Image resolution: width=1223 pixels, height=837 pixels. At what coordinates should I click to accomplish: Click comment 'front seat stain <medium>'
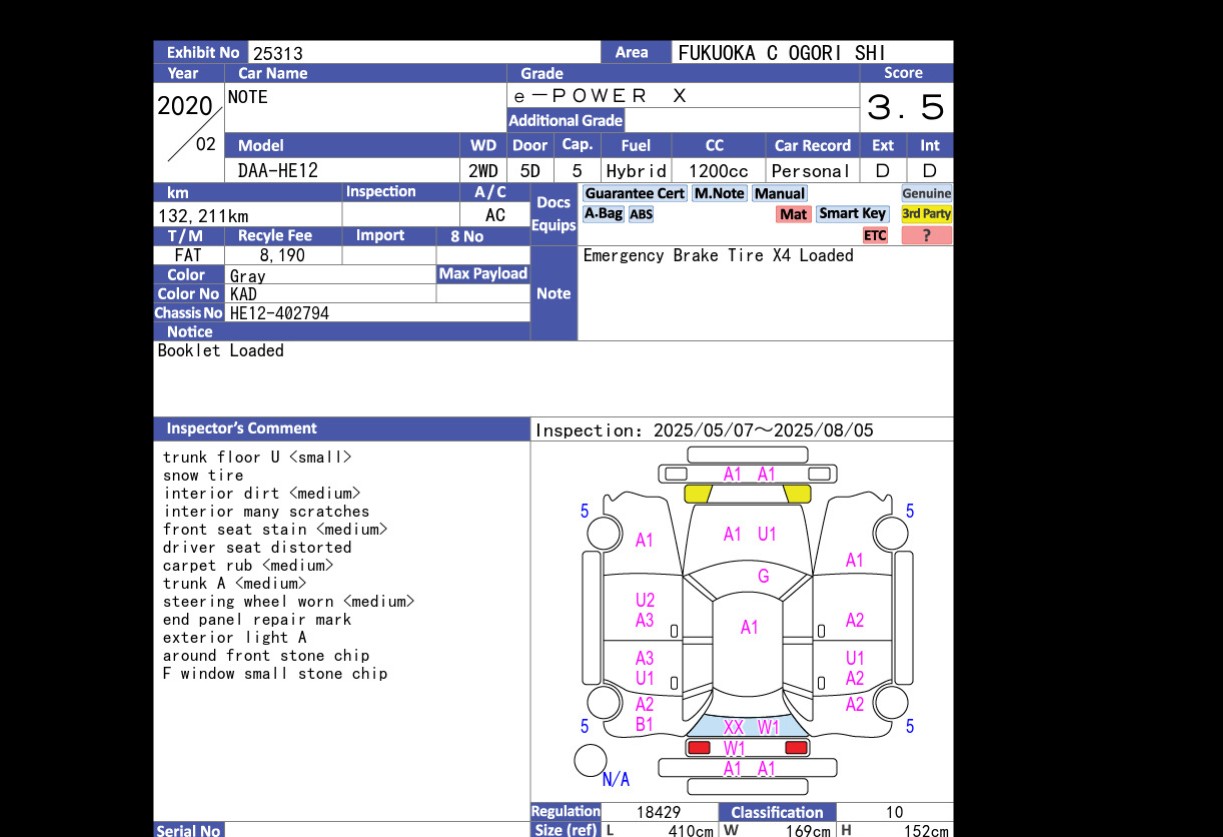click(x=275, y=529)
